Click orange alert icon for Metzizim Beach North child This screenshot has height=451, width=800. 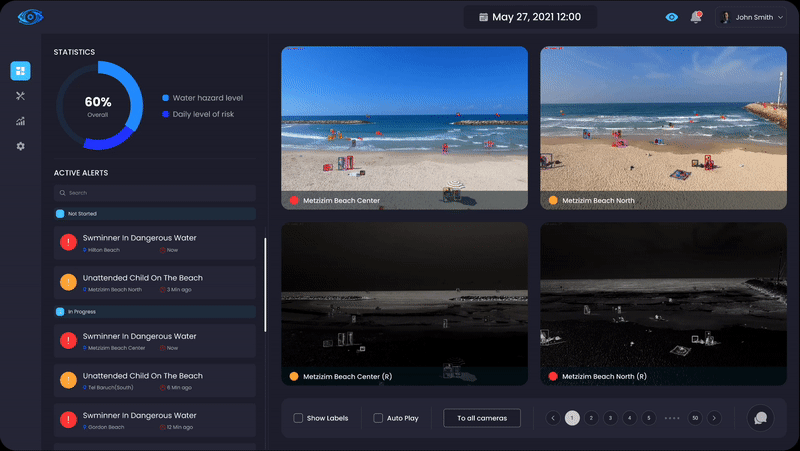(x=68, y=282)
